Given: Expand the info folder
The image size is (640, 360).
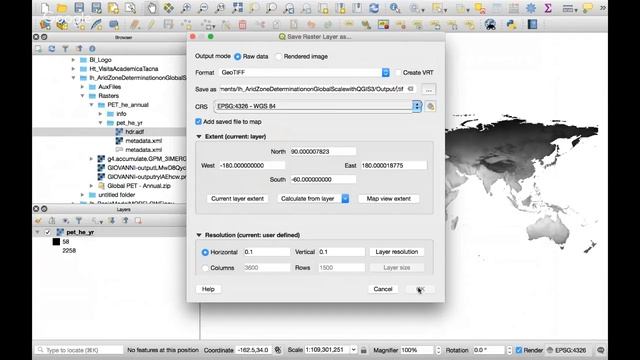Looking at the screenshot, I should tap(100, 113).
